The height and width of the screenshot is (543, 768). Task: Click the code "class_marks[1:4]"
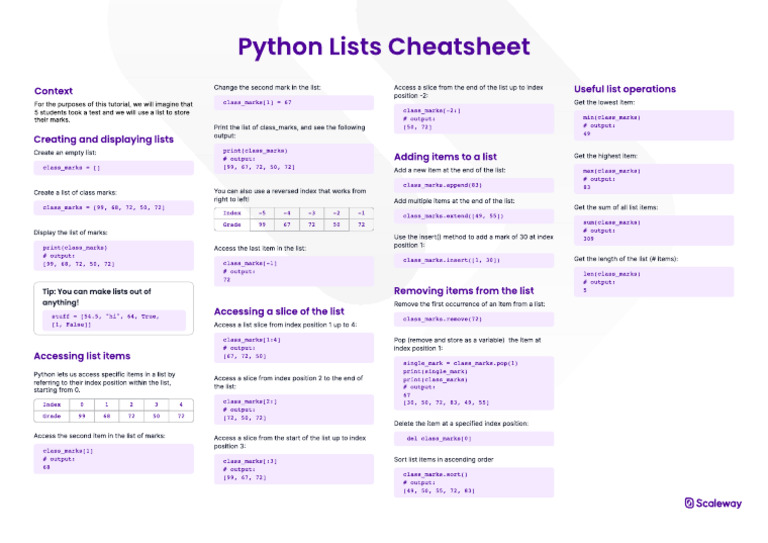point(252,340)
